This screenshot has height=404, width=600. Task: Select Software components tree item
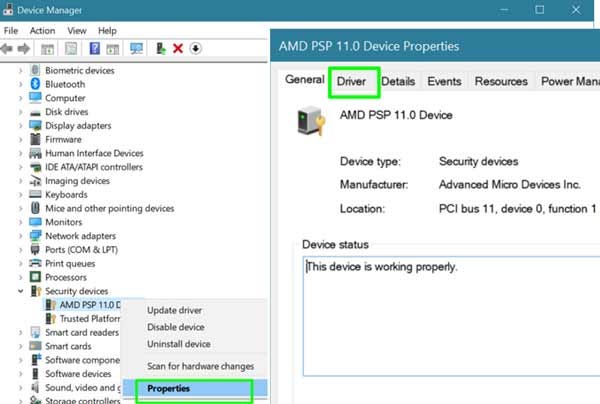point(82,360)
